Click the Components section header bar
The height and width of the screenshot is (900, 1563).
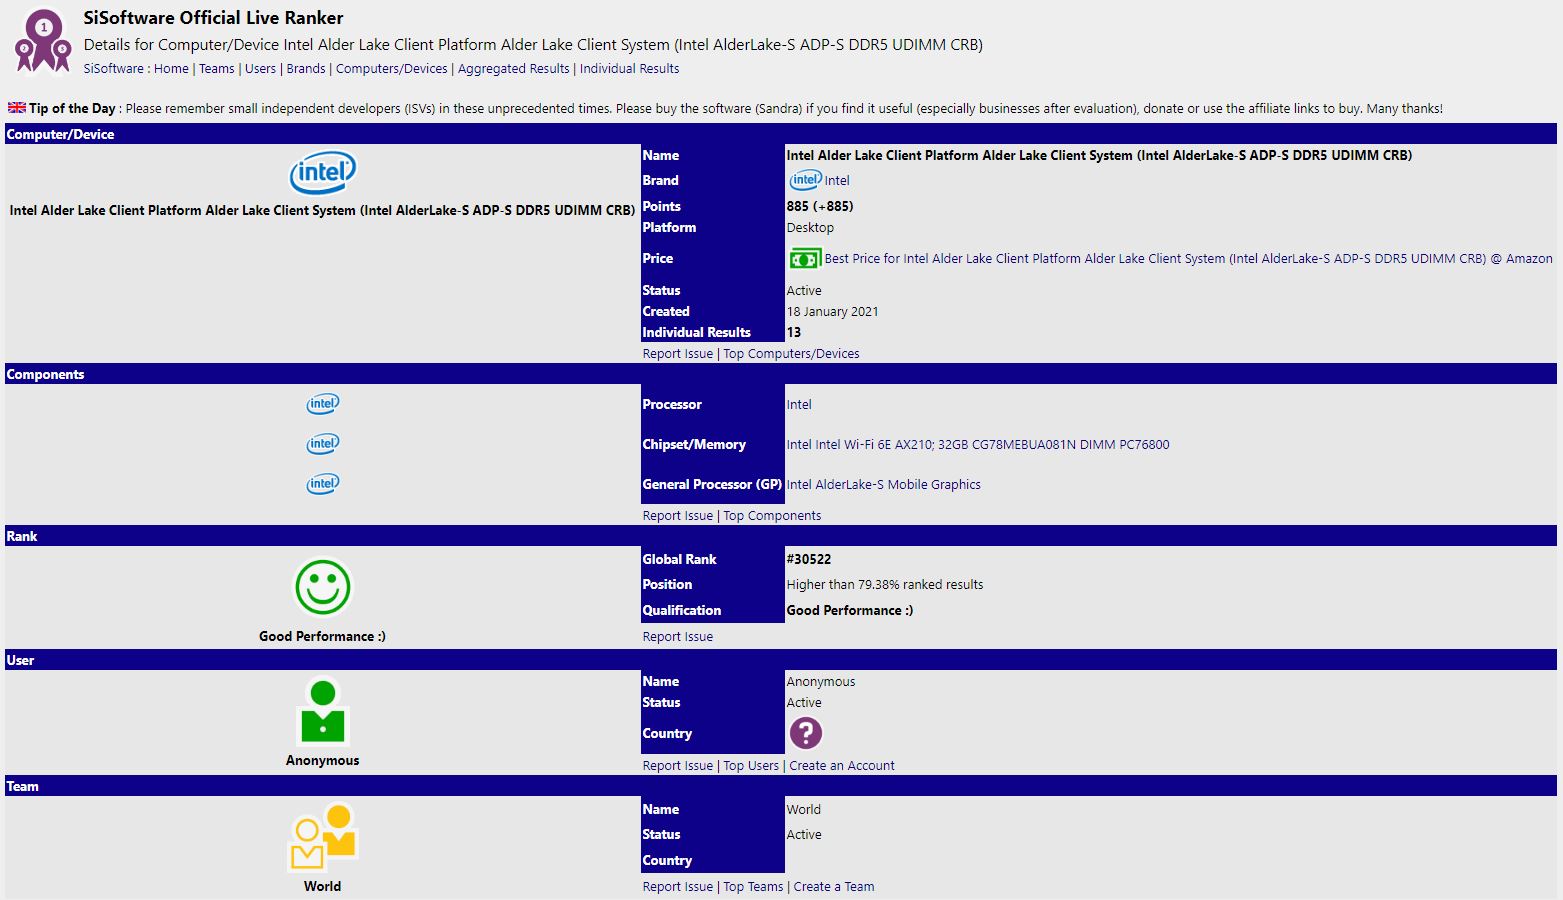click(x=781, y=374)
